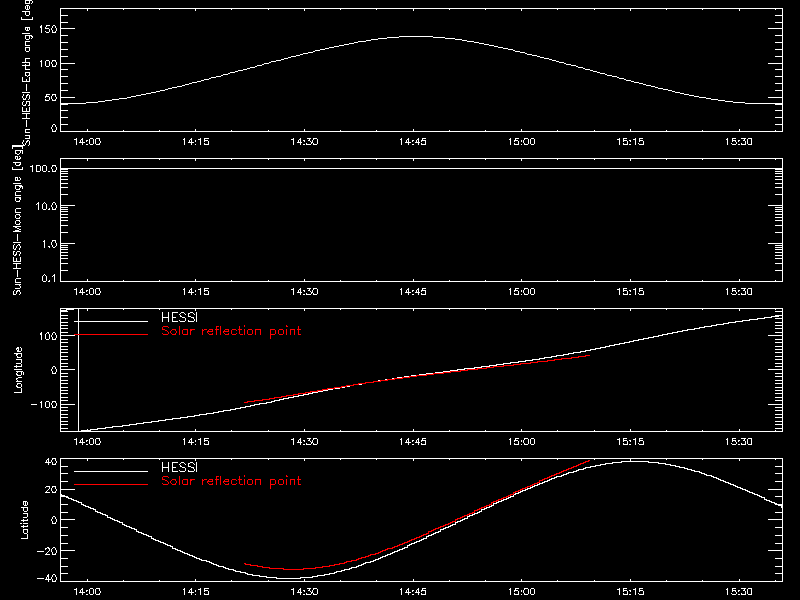Screen dimensions: 800x600
Task: Click the 100 tick on Earth angle plot
Action: click(47, 64)
